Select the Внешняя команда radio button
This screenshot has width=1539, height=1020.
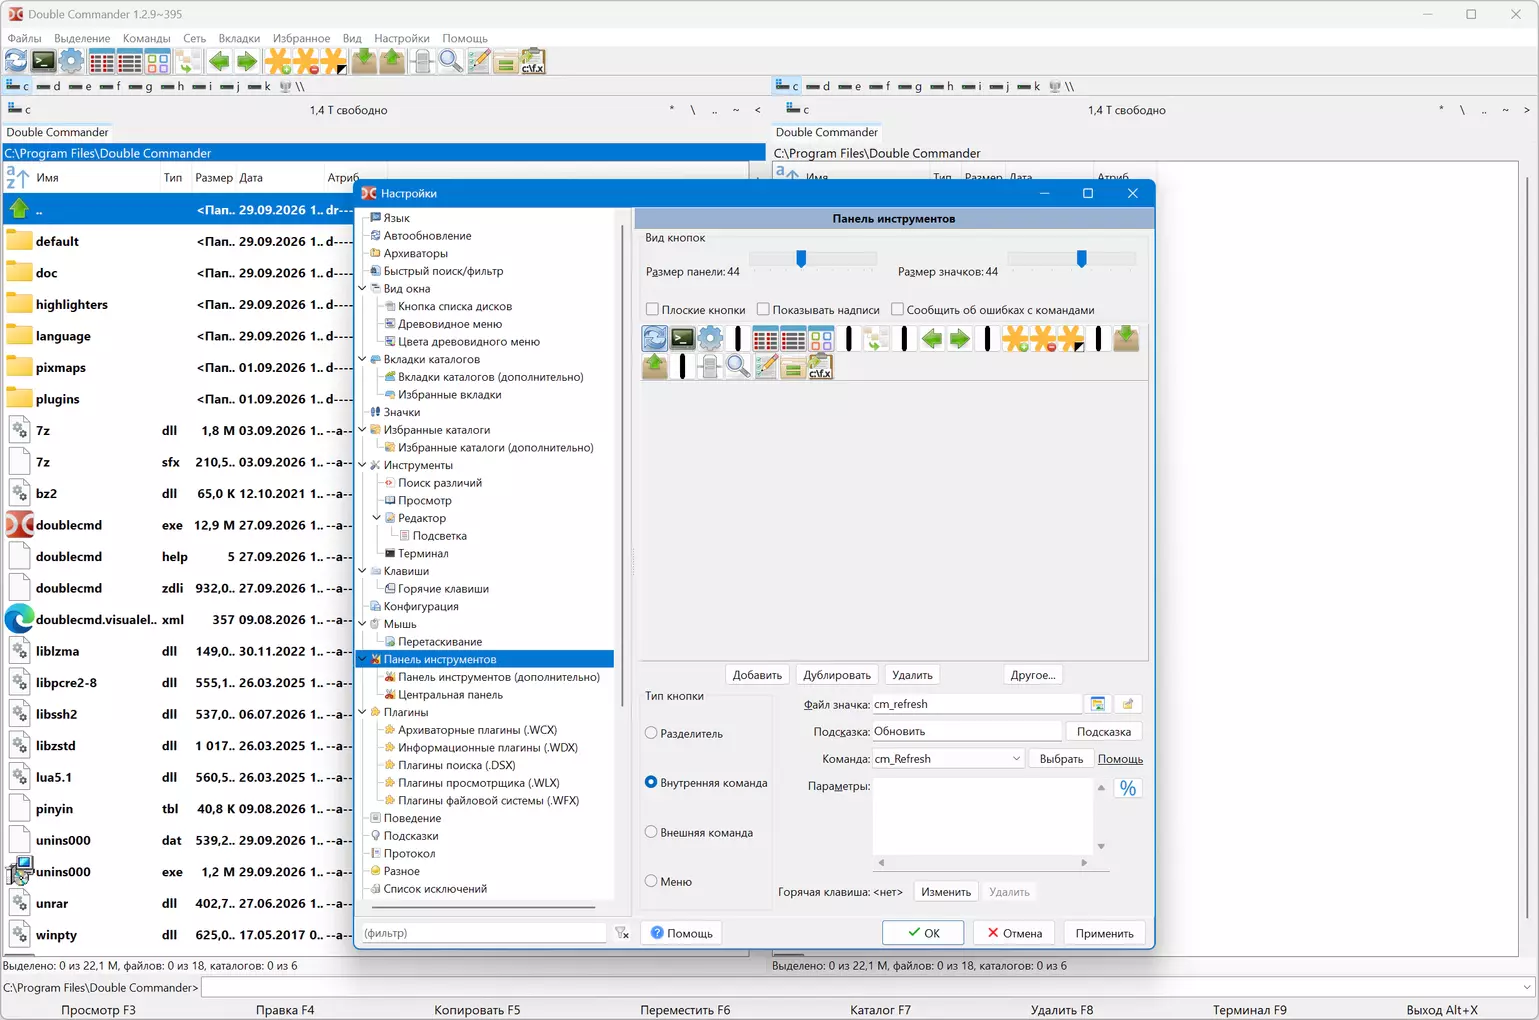point(651,832)
